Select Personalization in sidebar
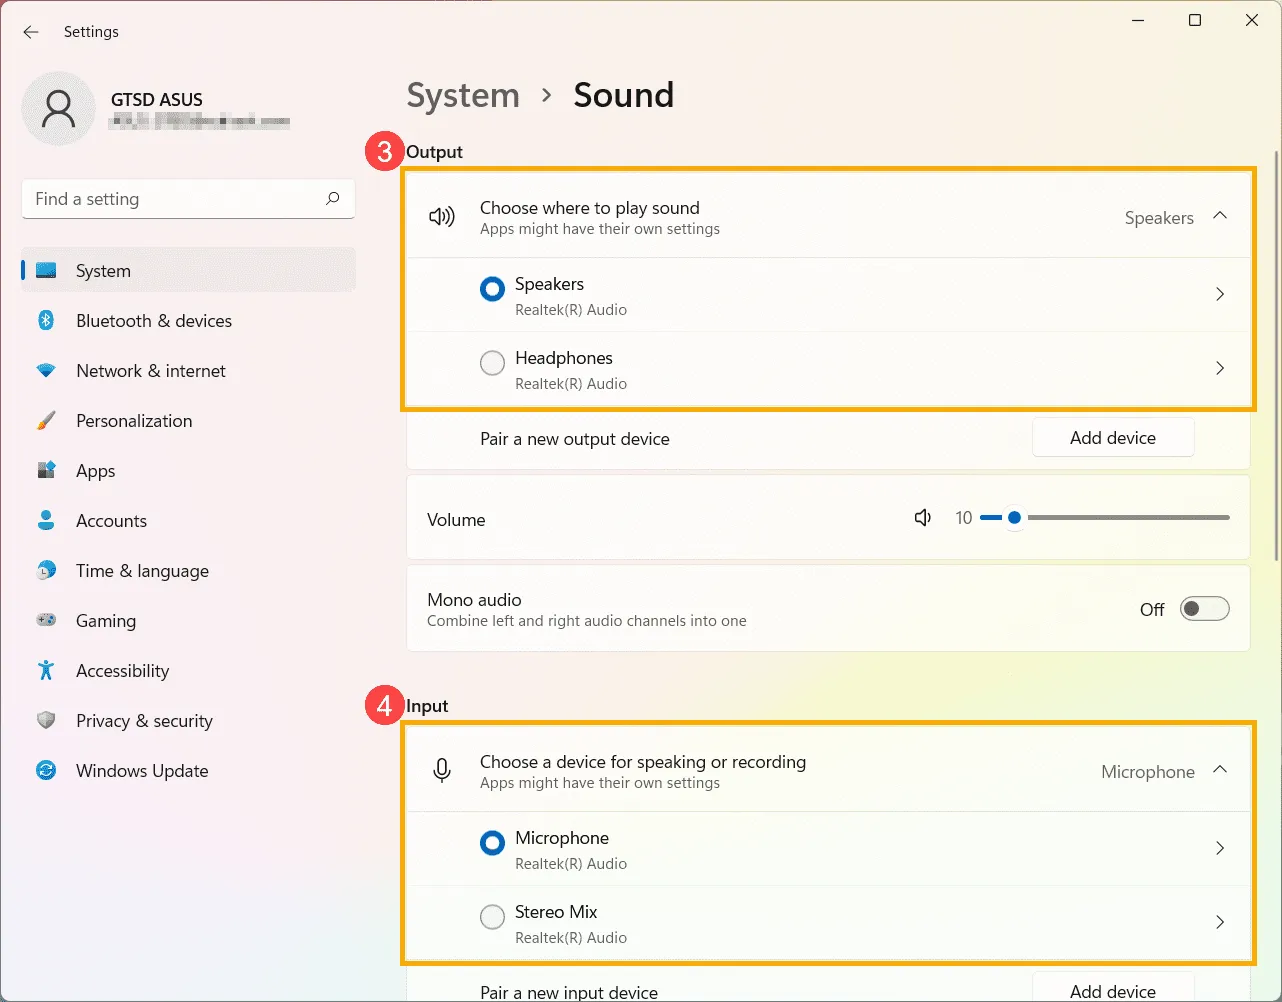 [134, 421]
